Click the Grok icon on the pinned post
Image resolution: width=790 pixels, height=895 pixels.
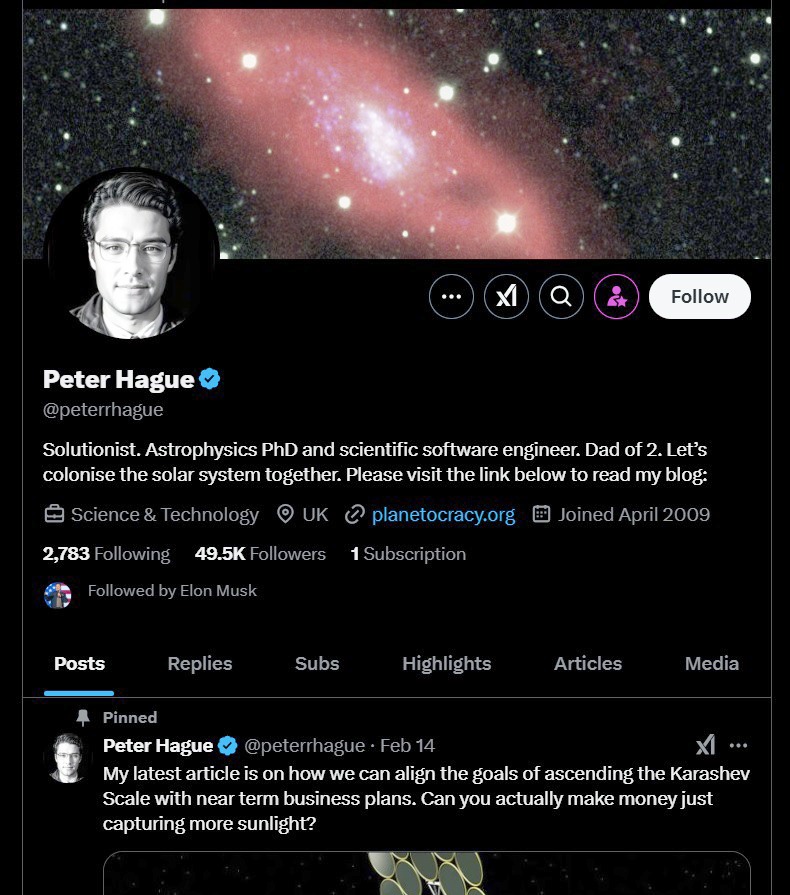(x=706, y=745)
